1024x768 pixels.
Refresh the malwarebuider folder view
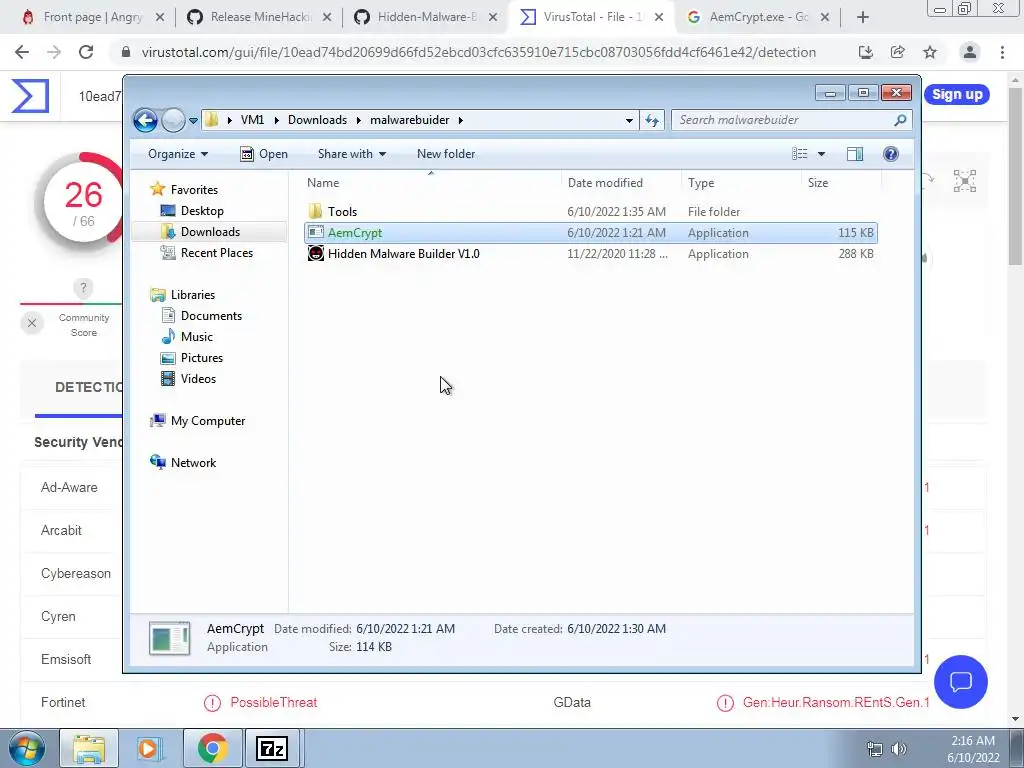click(x=652, y=120)
